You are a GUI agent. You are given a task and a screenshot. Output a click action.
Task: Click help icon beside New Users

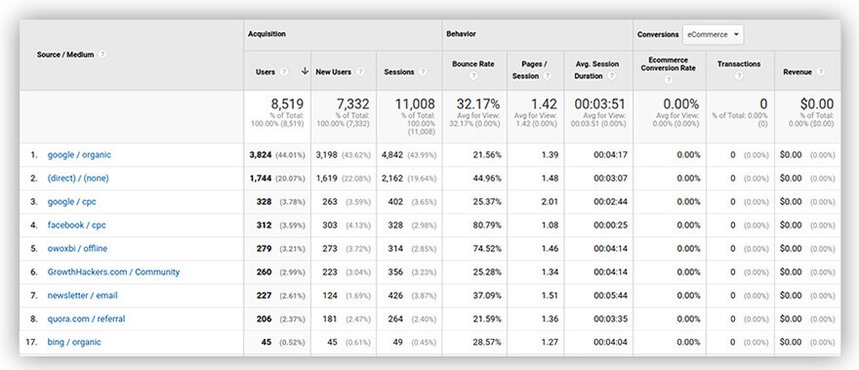point(360,72)
